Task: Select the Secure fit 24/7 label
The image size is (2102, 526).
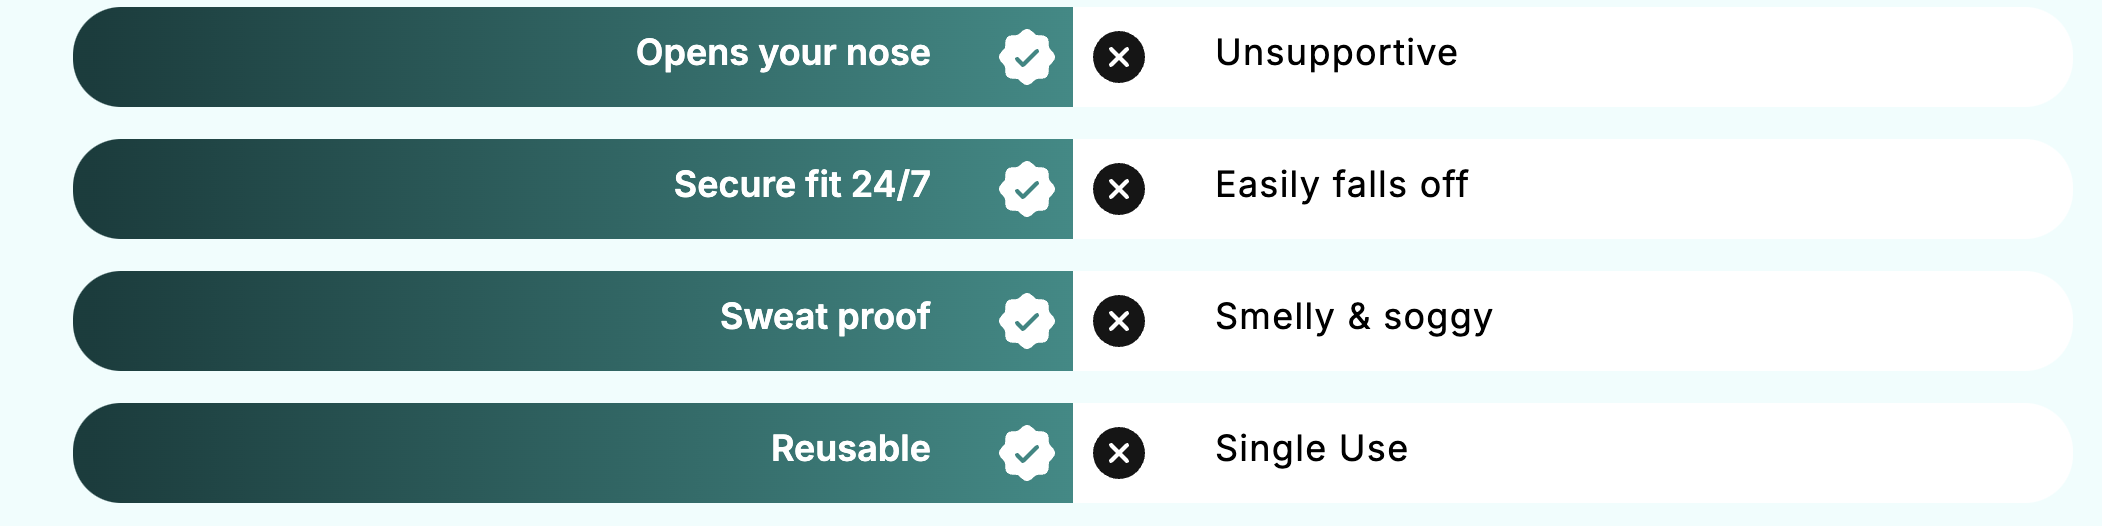Action: [x=802, y=185]
